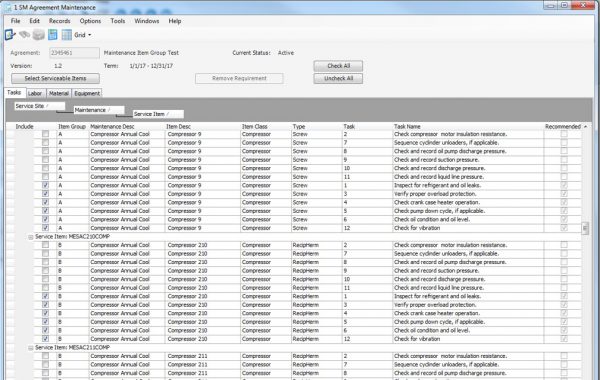Click the Agreement number input field
Screen dimensions: 600x380
(x=74, y=53)
